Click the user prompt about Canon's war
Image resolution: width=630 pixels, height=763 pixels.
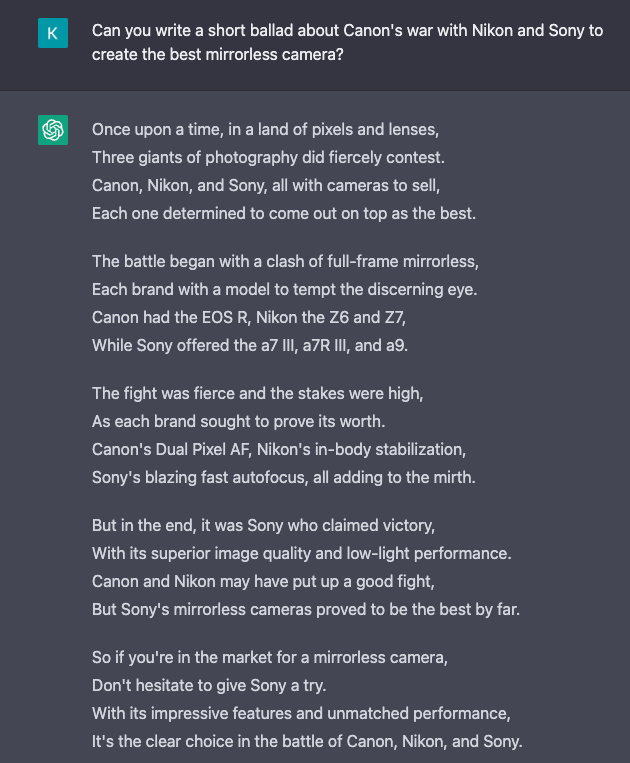[x=347, y=42]
